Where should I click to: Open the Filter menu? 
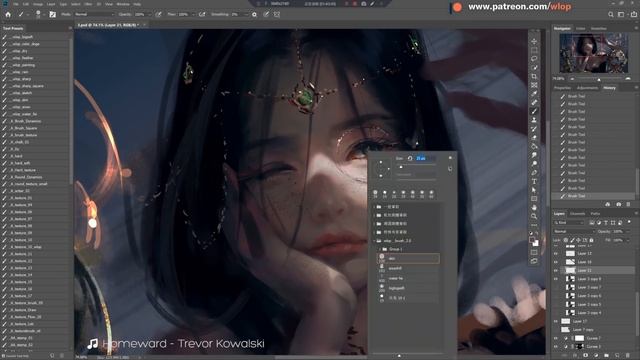tap(88, 4)
